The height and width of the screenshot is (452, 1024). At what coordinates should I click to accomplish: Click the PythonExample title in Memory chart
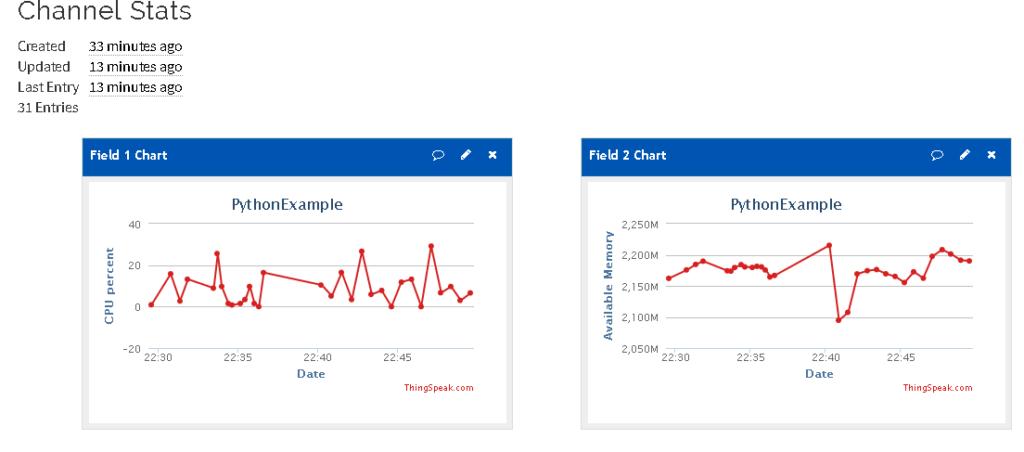[786, 204]
